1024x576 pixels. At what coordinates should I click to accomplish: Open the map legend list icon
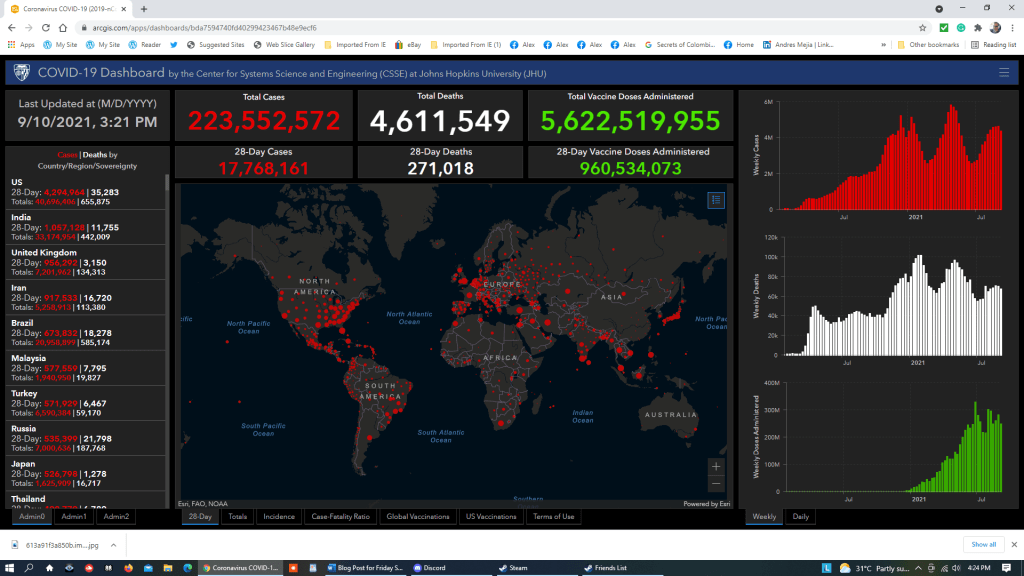pyautogui.click(x=715, y=200)
